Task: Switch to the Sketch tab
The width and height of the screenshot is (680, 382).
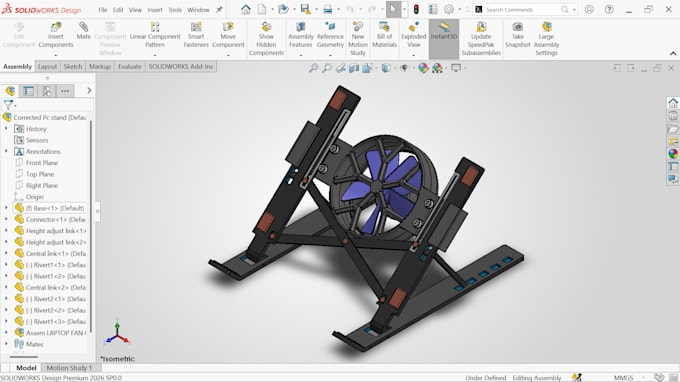Action: click(x=72, y=66)
